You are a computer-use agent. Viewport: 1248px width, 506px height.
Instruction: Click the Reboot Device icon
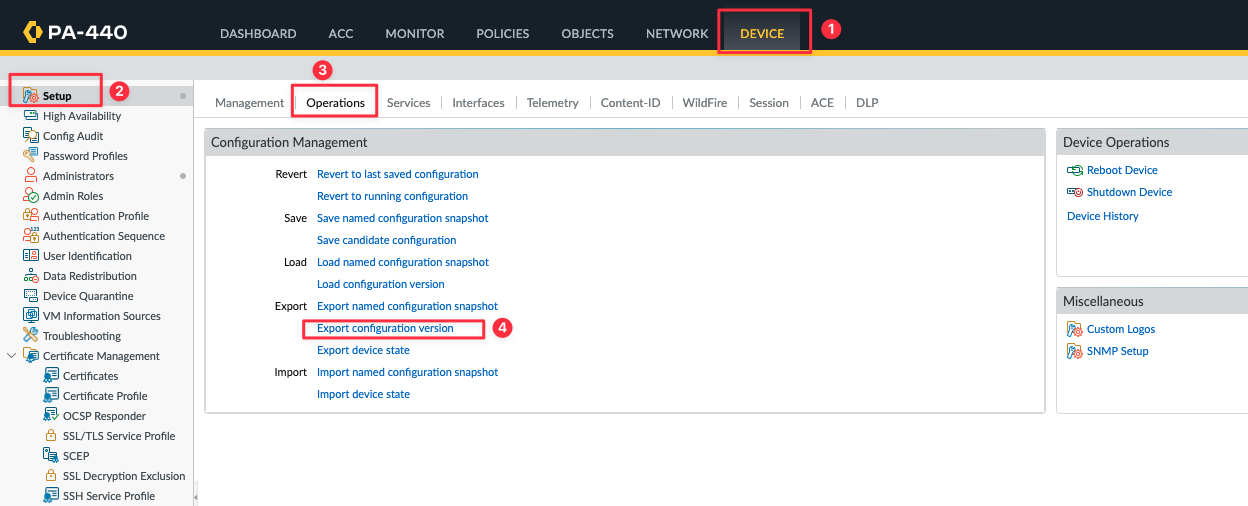pyautogui.click(x=1075, y=170)
